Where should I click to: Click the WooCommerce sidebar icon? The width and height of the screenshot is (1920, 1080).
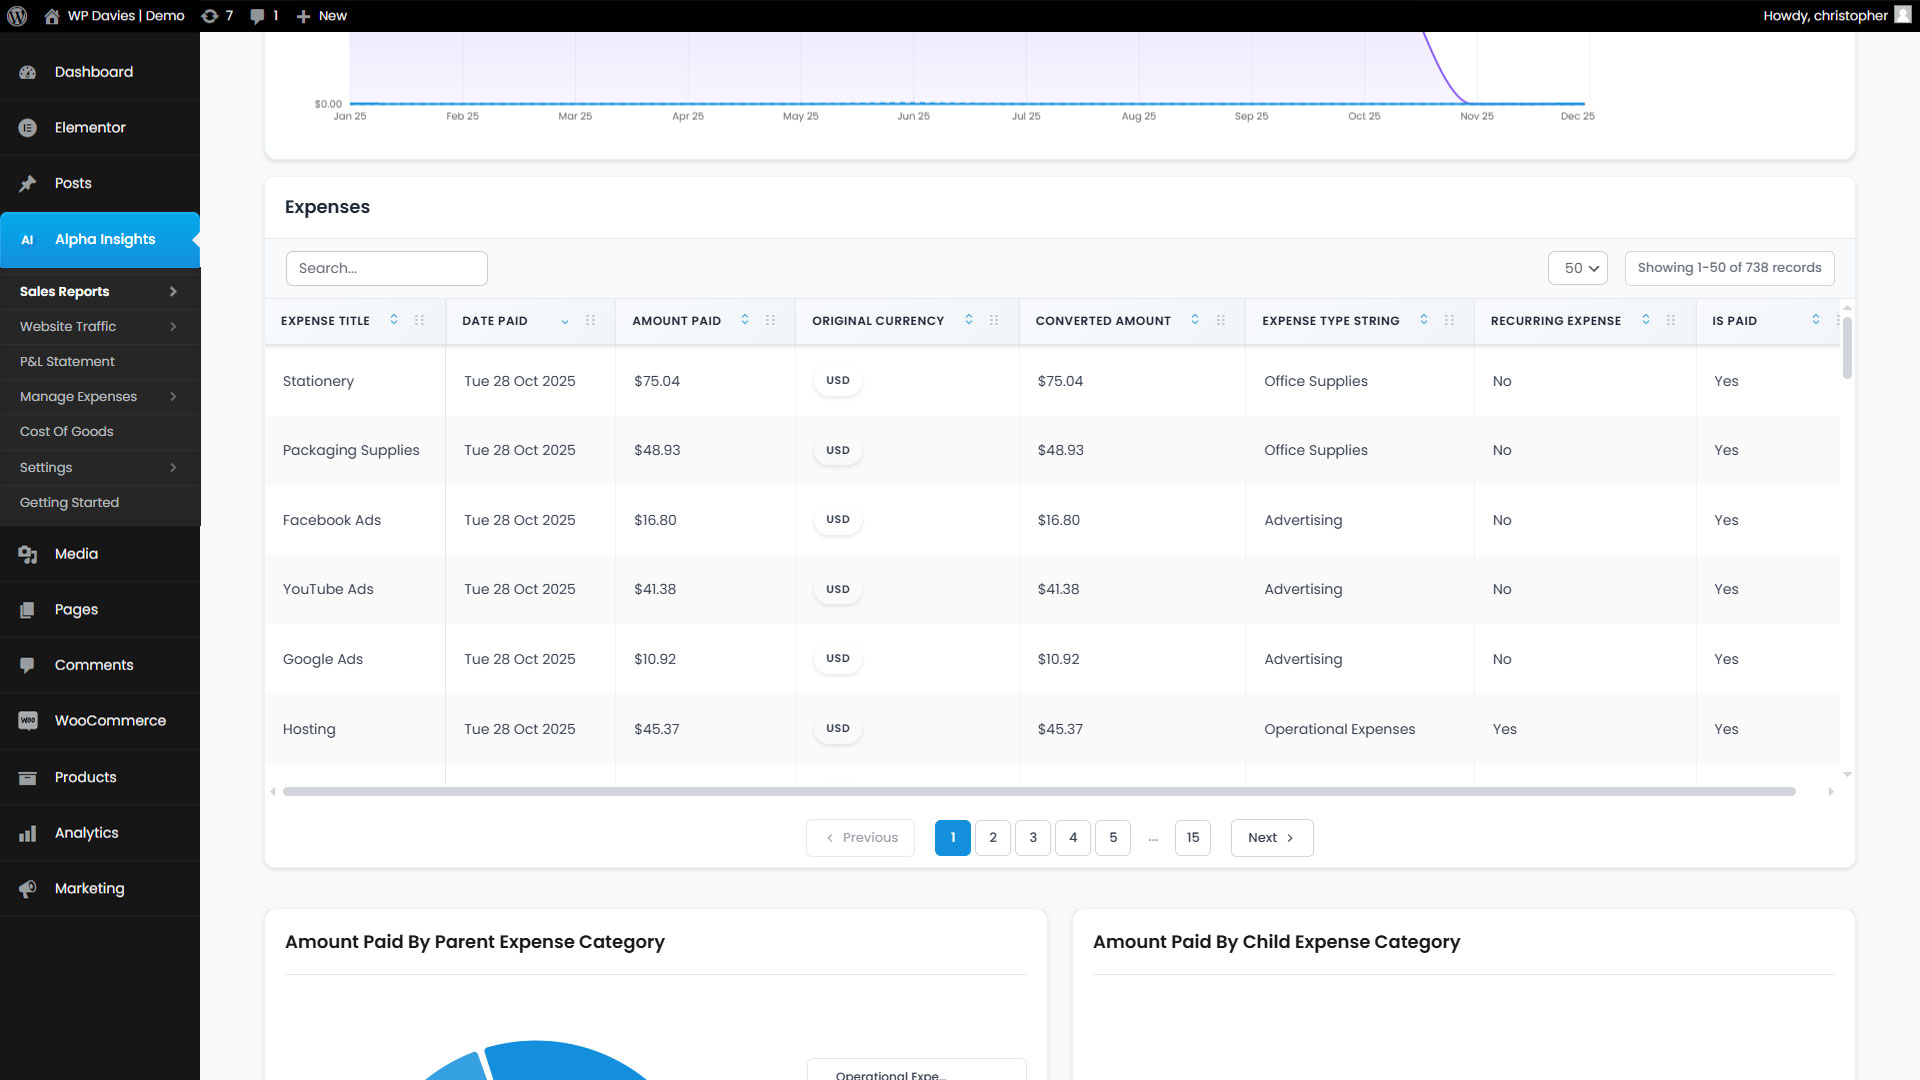pyautogui.click(x=27, y=721)
